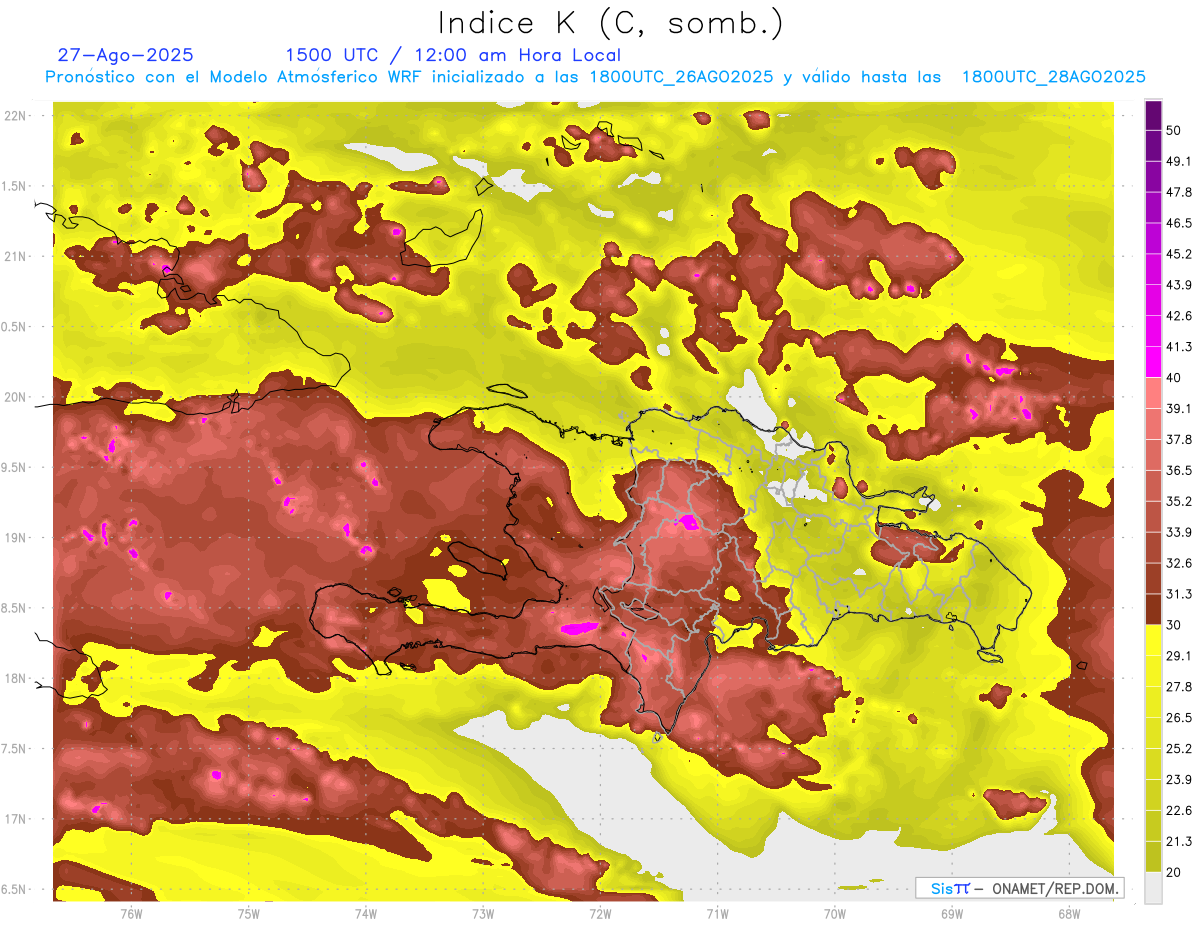
Task: Click the '19N' latitude label
Action: [16, 538]
